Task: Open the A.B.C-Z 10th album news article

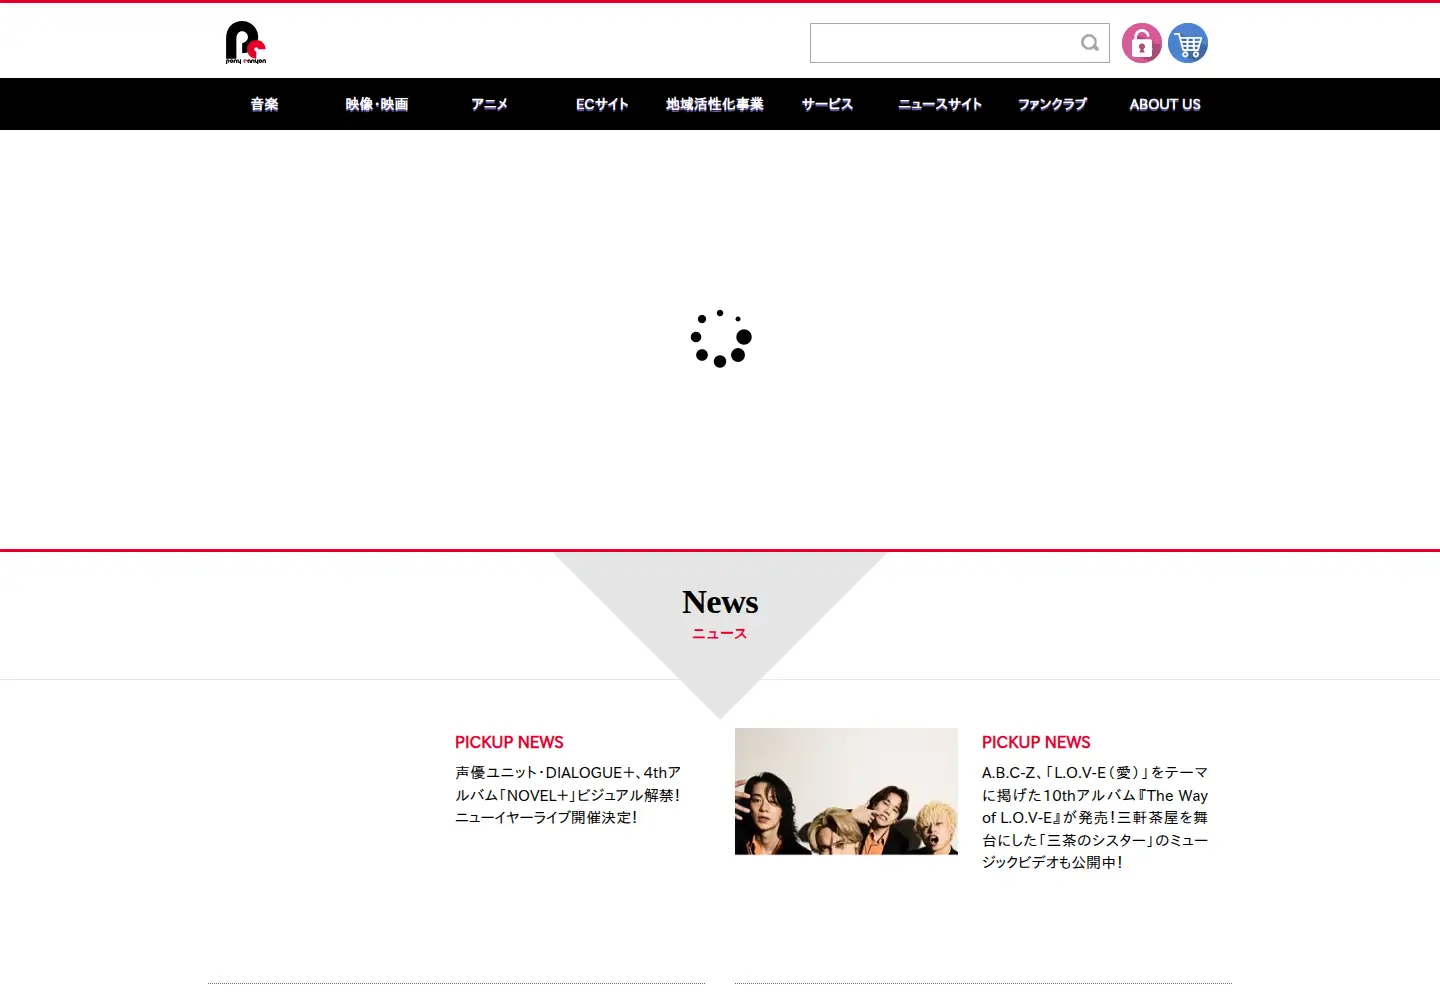Action: click(x=1095, y=817)
